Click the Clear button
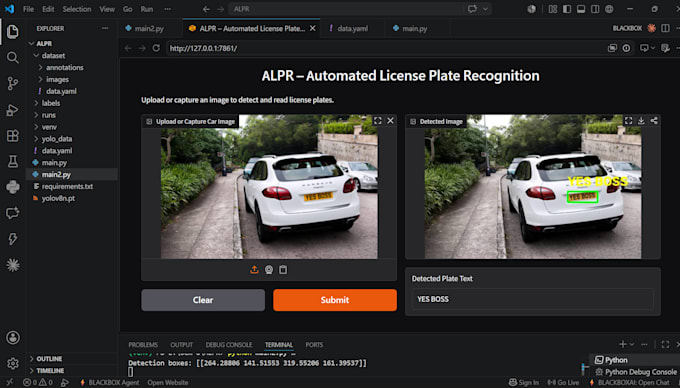 [x=203, y=300]
